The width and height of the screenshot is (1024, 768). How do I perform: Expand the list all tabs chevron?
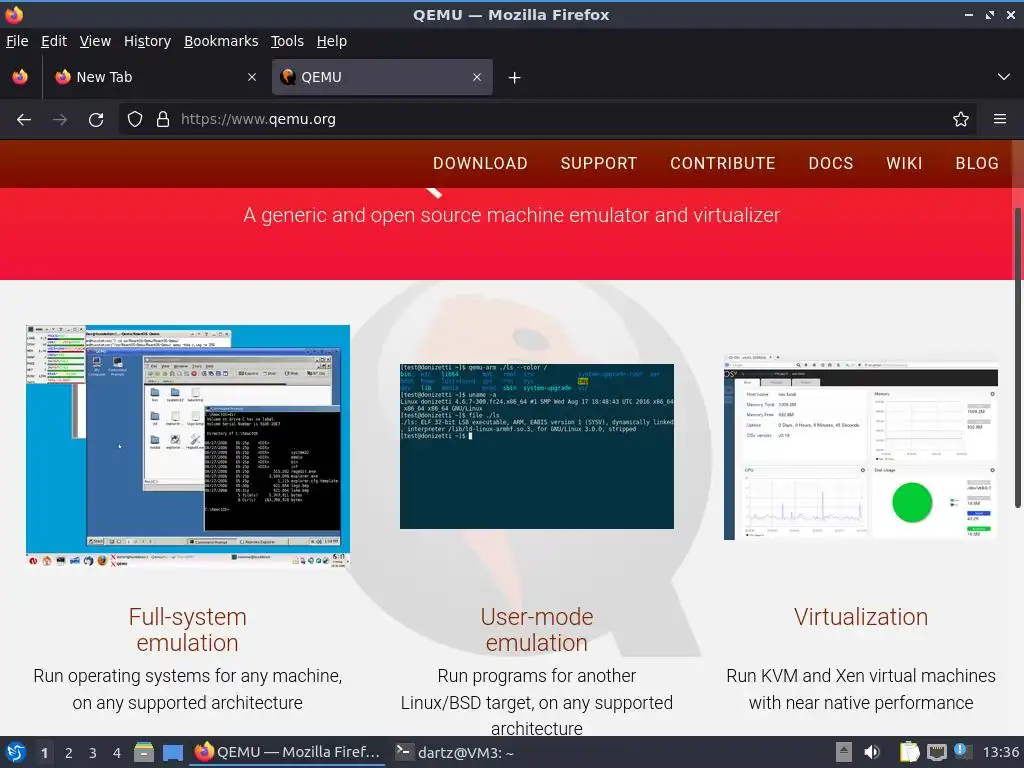pyautogui.click(x=1004, y=77)
